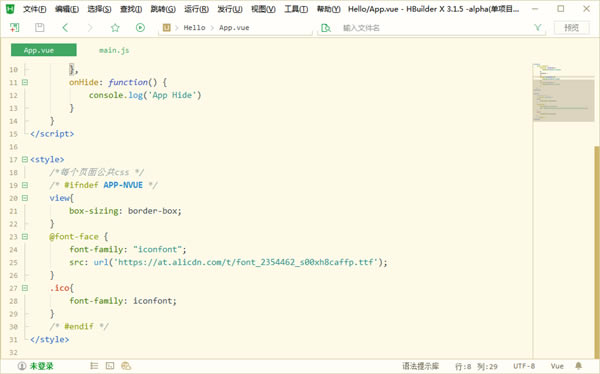Click line number 32 in gutter
Viewport: 600px width, 374px height.
[x=13, y=352]
